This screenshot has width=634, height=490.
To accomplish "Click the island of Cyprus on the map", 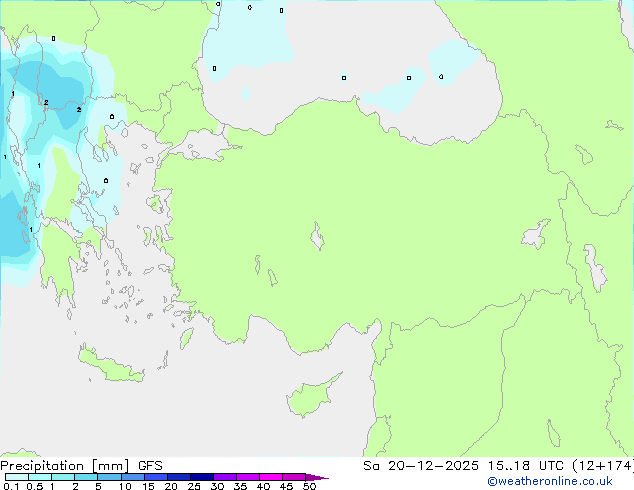I will click(x=311, y=397).
